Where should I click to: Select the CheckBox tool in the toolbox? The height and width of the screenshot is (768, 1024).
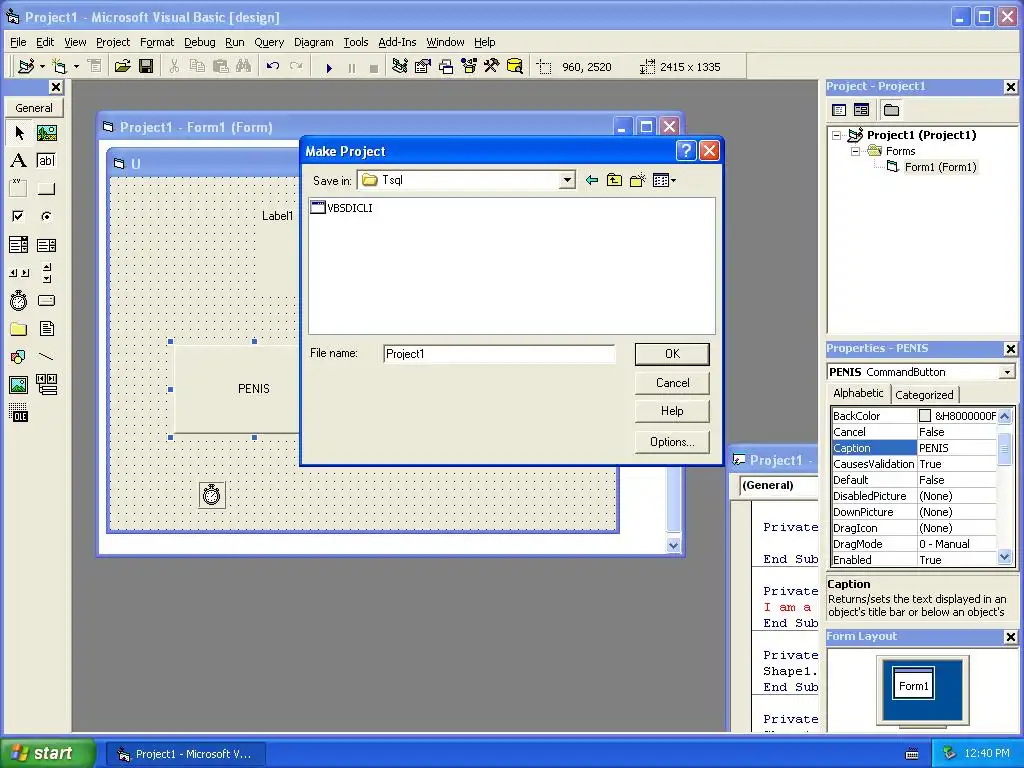coord(19,216)
